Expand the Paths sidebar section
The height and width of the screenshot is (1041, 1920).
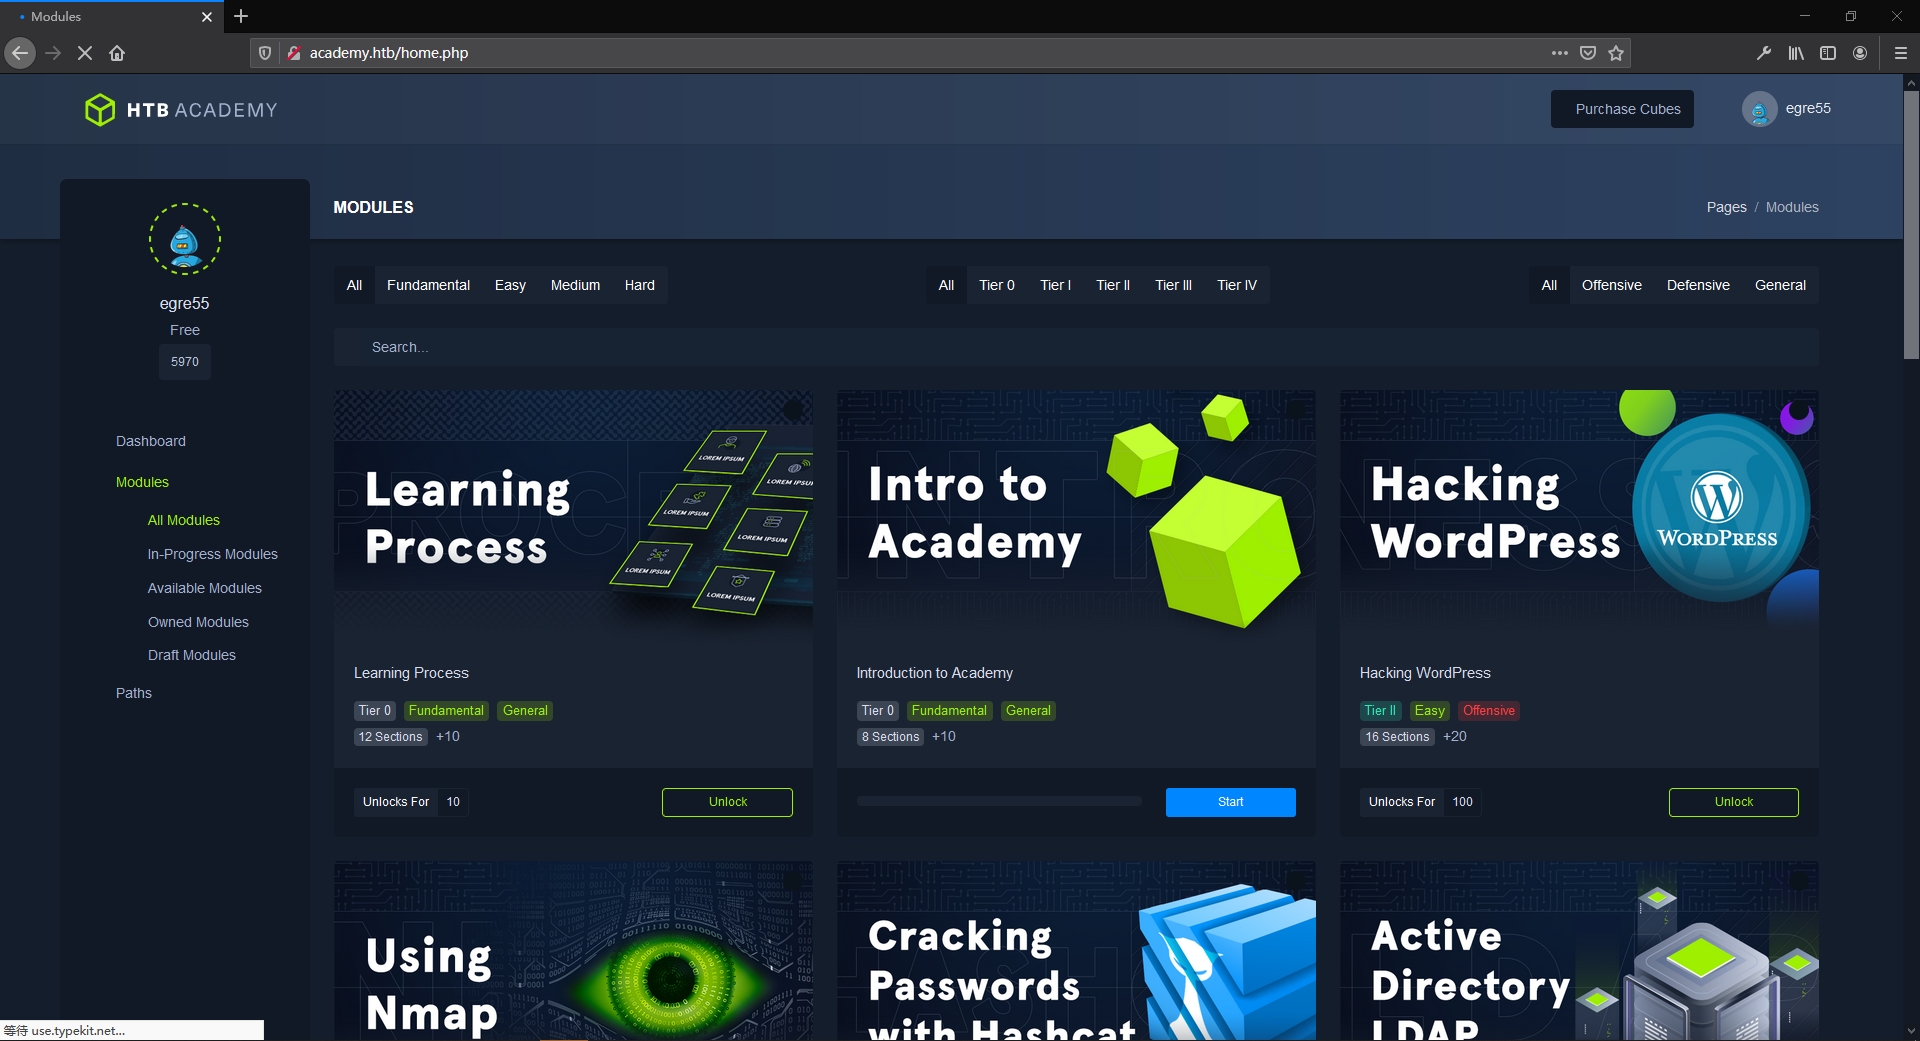click(133, 692)
